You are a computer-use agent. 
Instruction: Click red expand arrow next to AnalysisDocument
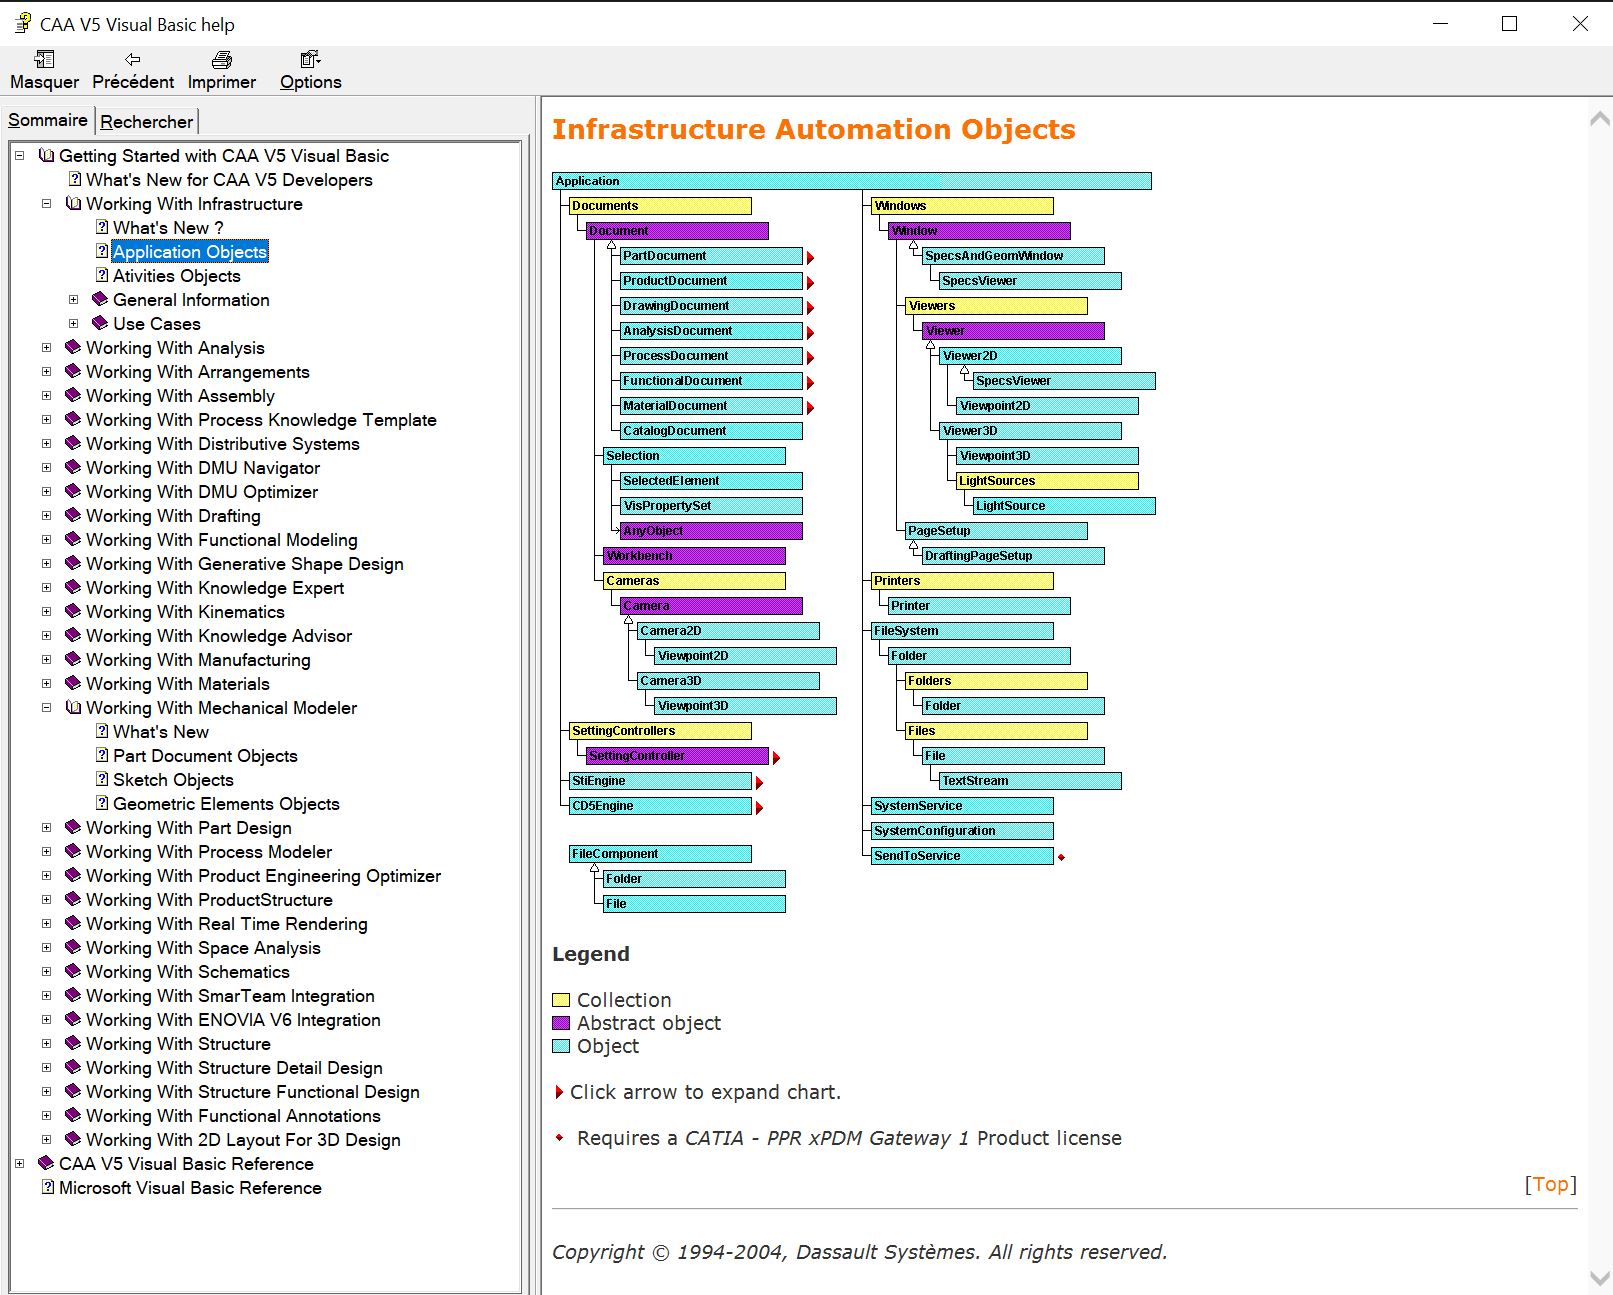coord(810,333)
